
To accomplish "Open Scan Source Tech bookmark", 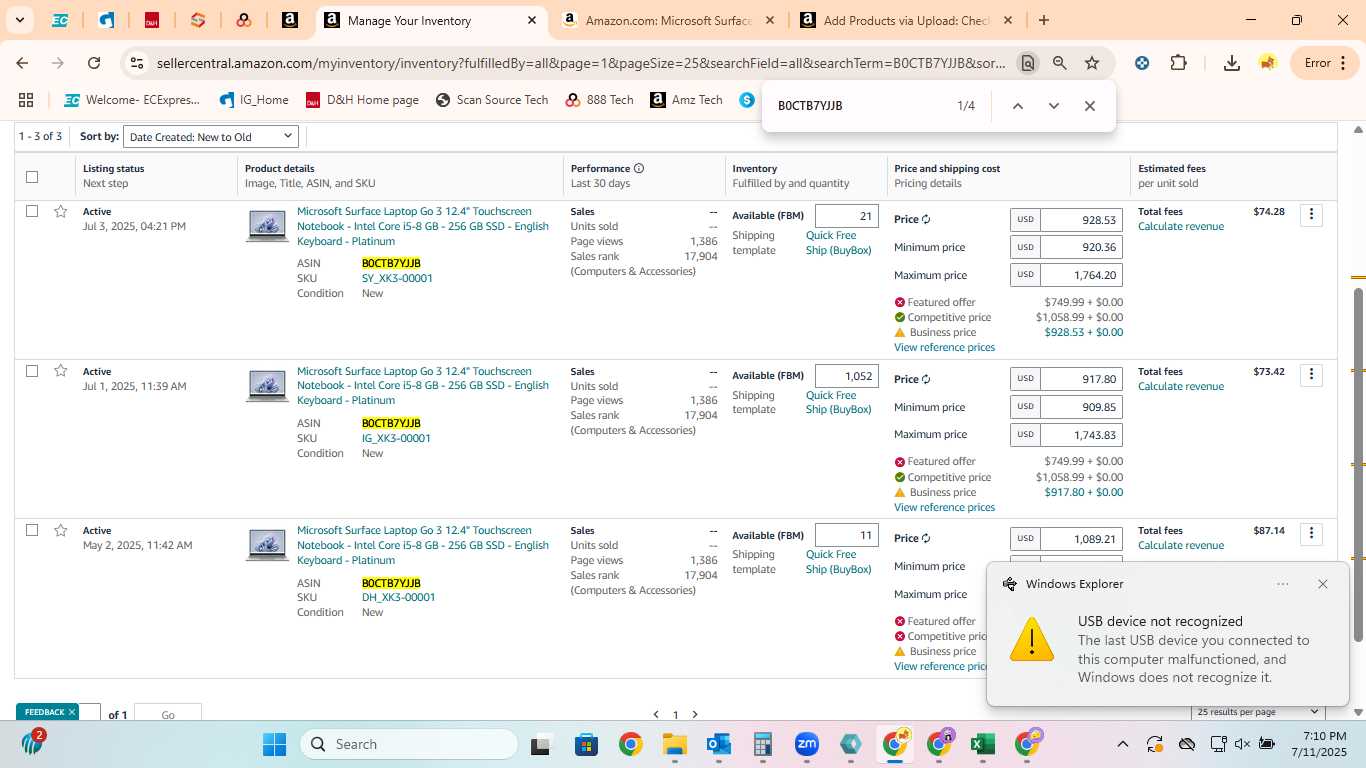I will [492, 100].
